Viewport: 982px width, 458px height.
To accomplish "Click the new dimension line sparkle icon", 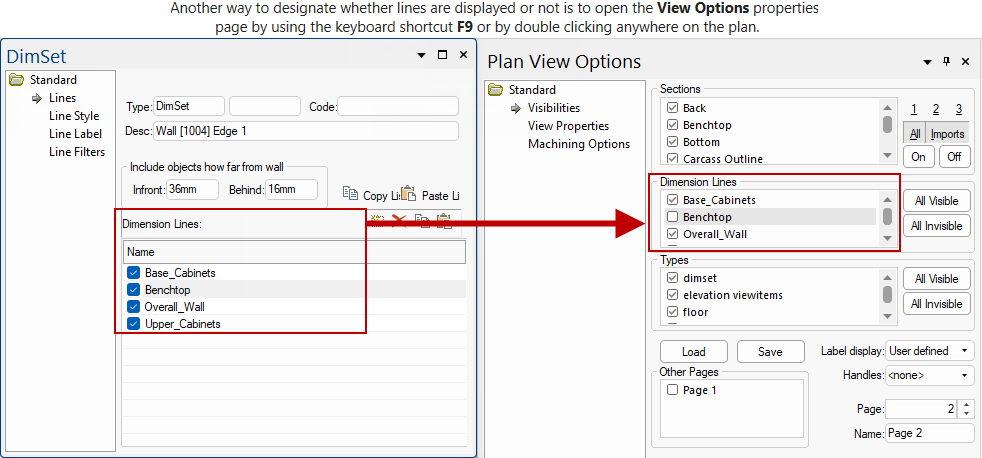I will tap(377, 220).
